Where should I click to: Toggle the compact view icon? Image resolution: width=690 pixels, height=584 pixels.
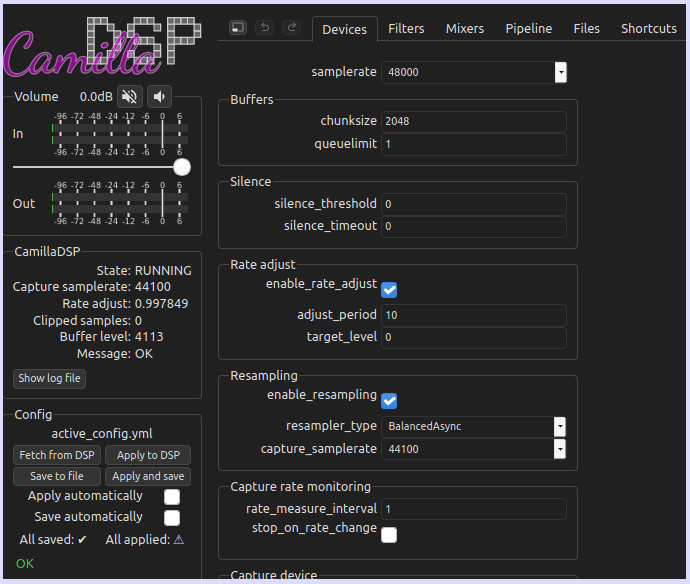(238, 28)
